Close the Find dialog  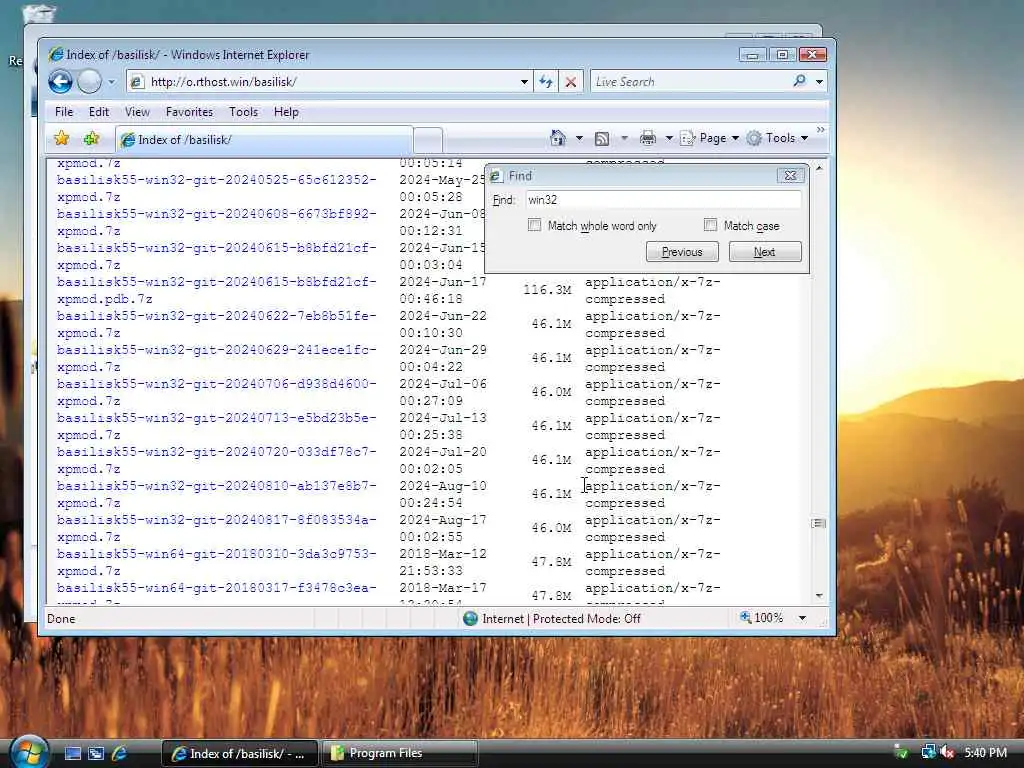click(790, 176)
